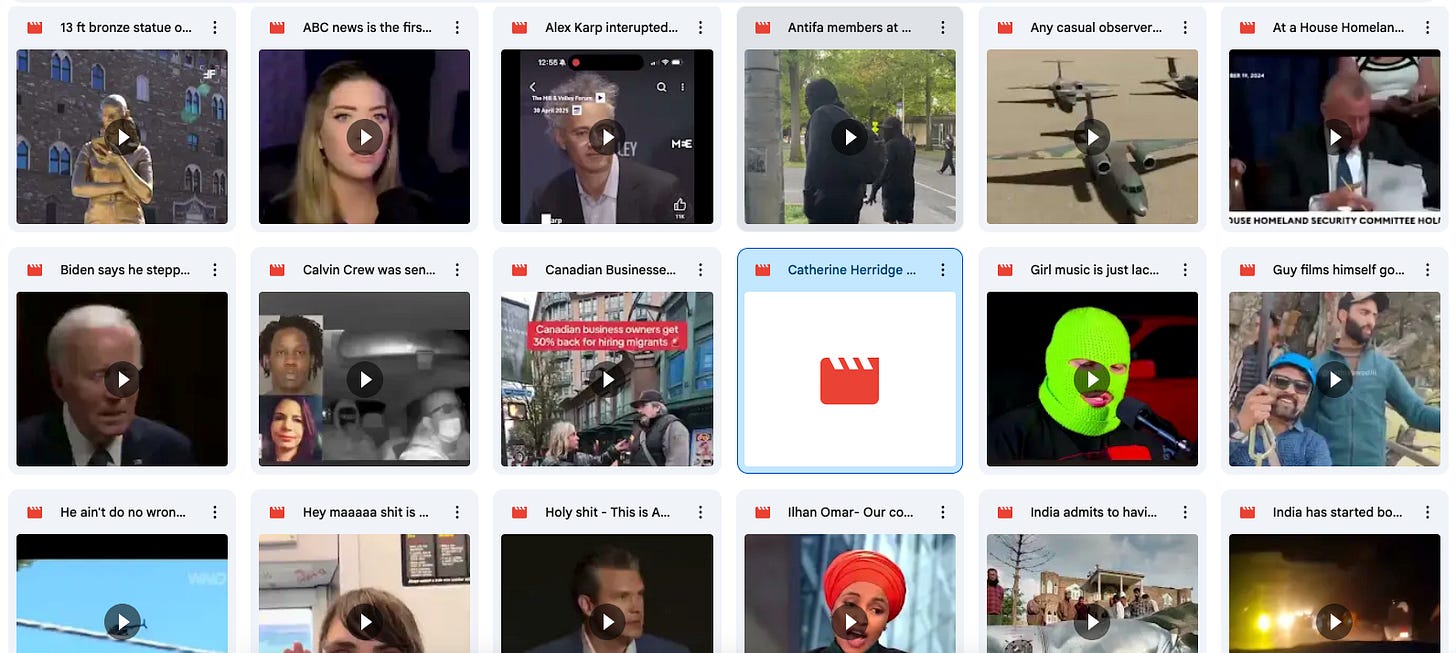Open more actions for "Hey maaaaa shit is ..."

457,512
